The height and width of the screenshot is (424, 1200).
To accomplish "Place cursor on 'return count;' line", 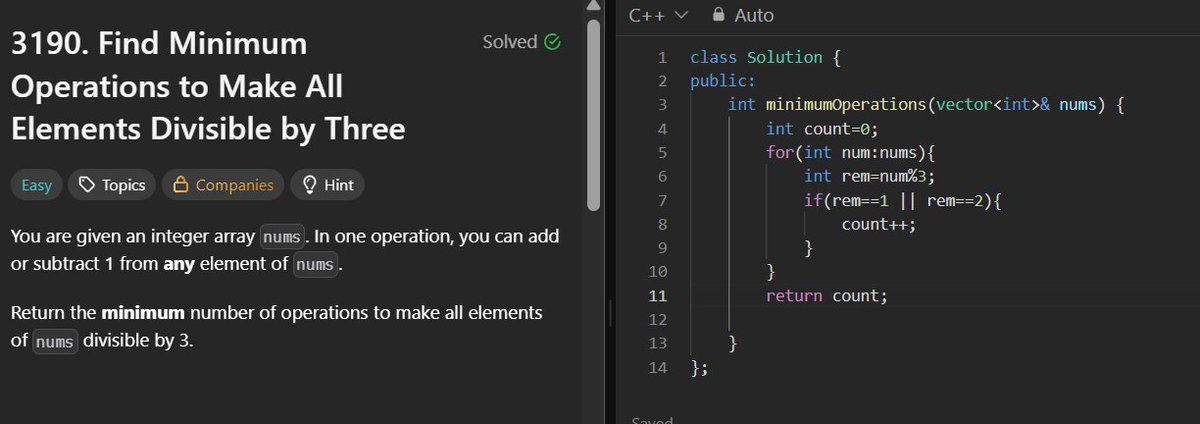I will pyautogui.click(x=826, y=296).
